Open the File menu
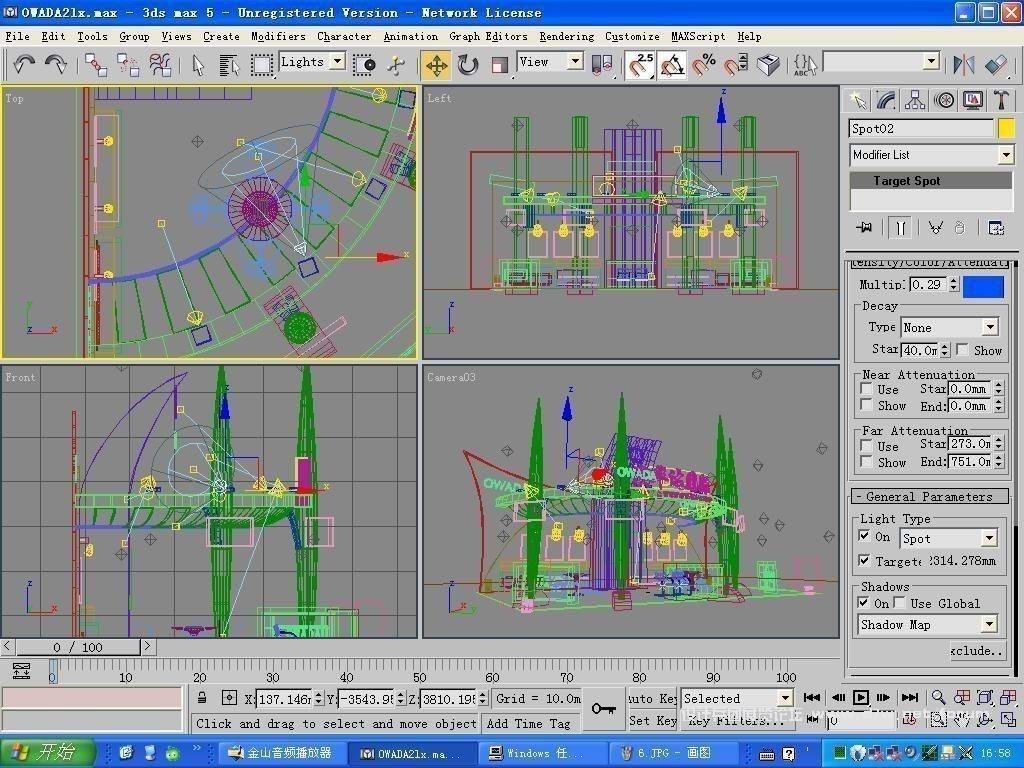 [x=17, y=37]
